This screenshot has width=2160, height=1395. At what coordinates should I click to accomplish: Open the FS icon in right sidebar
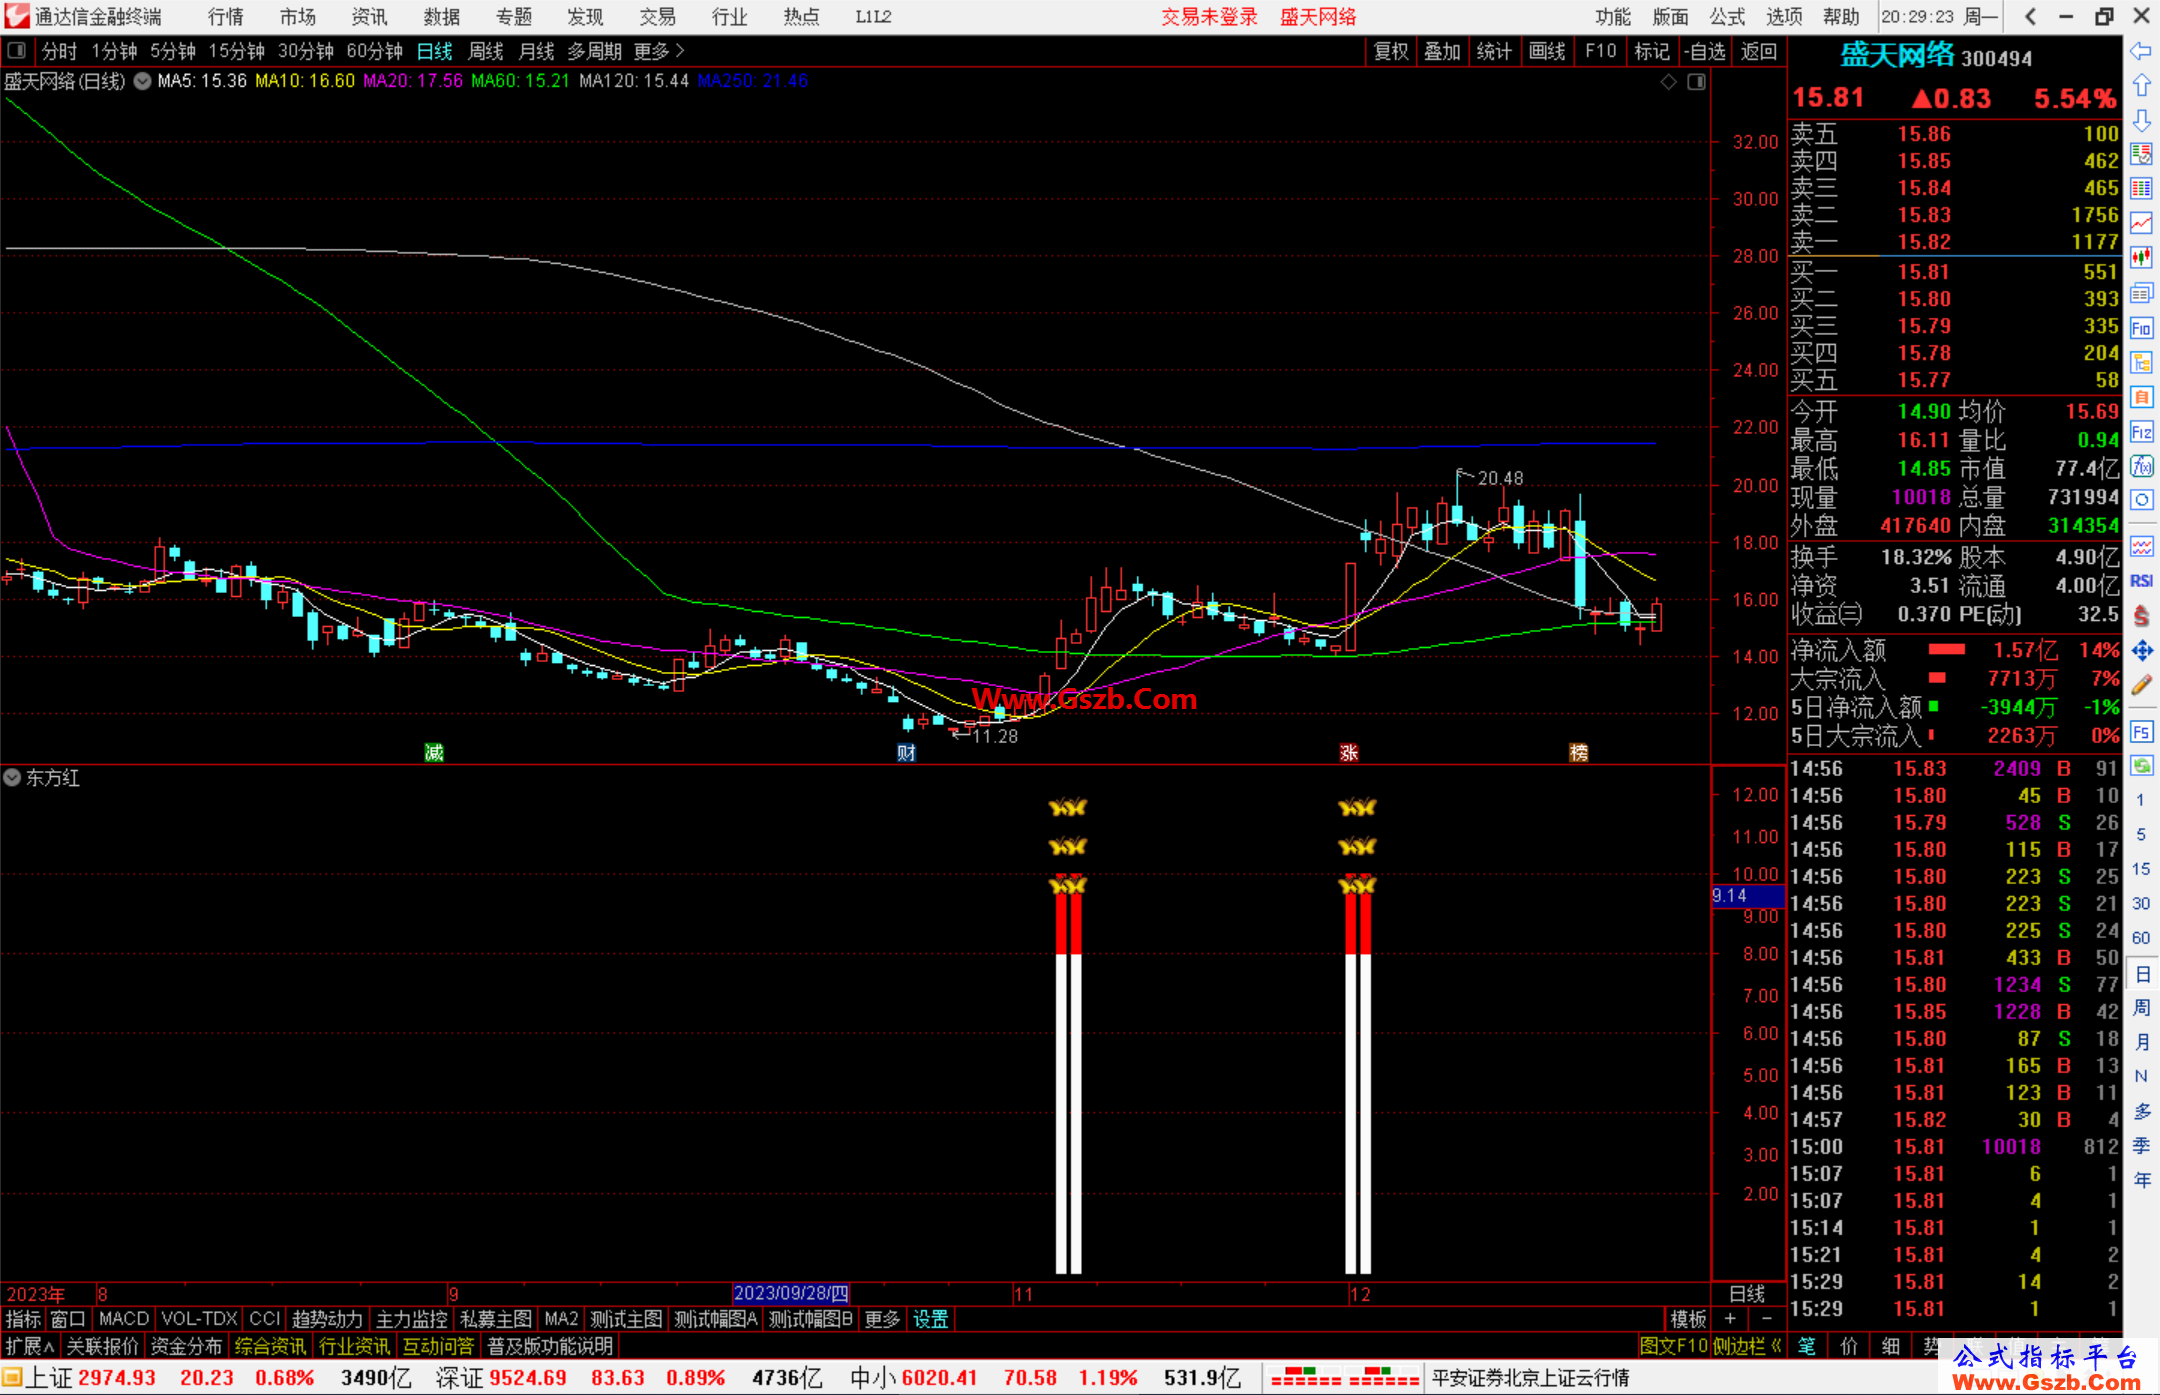[2141, 732]
